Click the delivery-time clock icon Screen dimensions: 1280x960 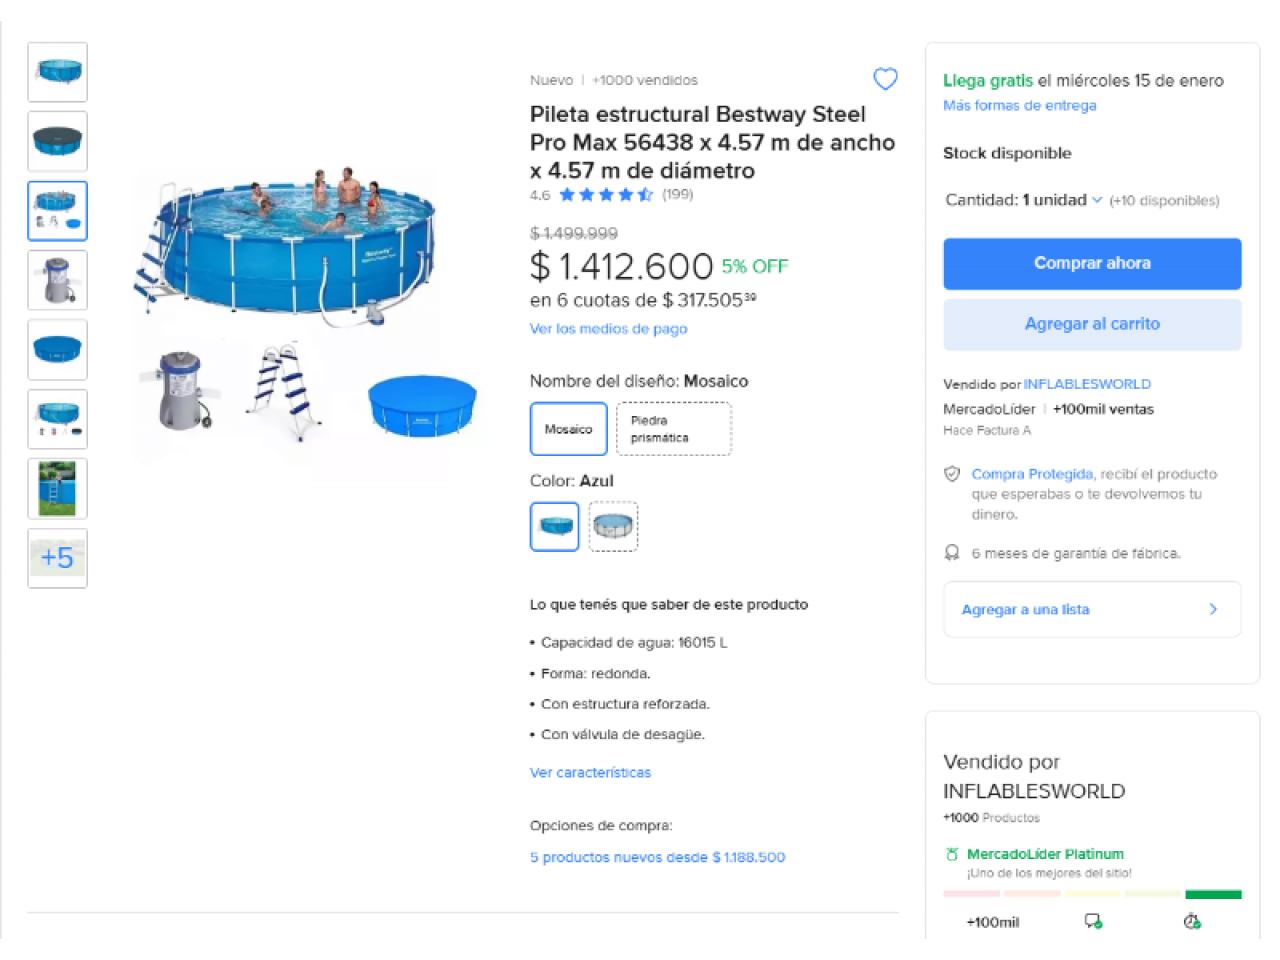click(x=1191, y=921)
